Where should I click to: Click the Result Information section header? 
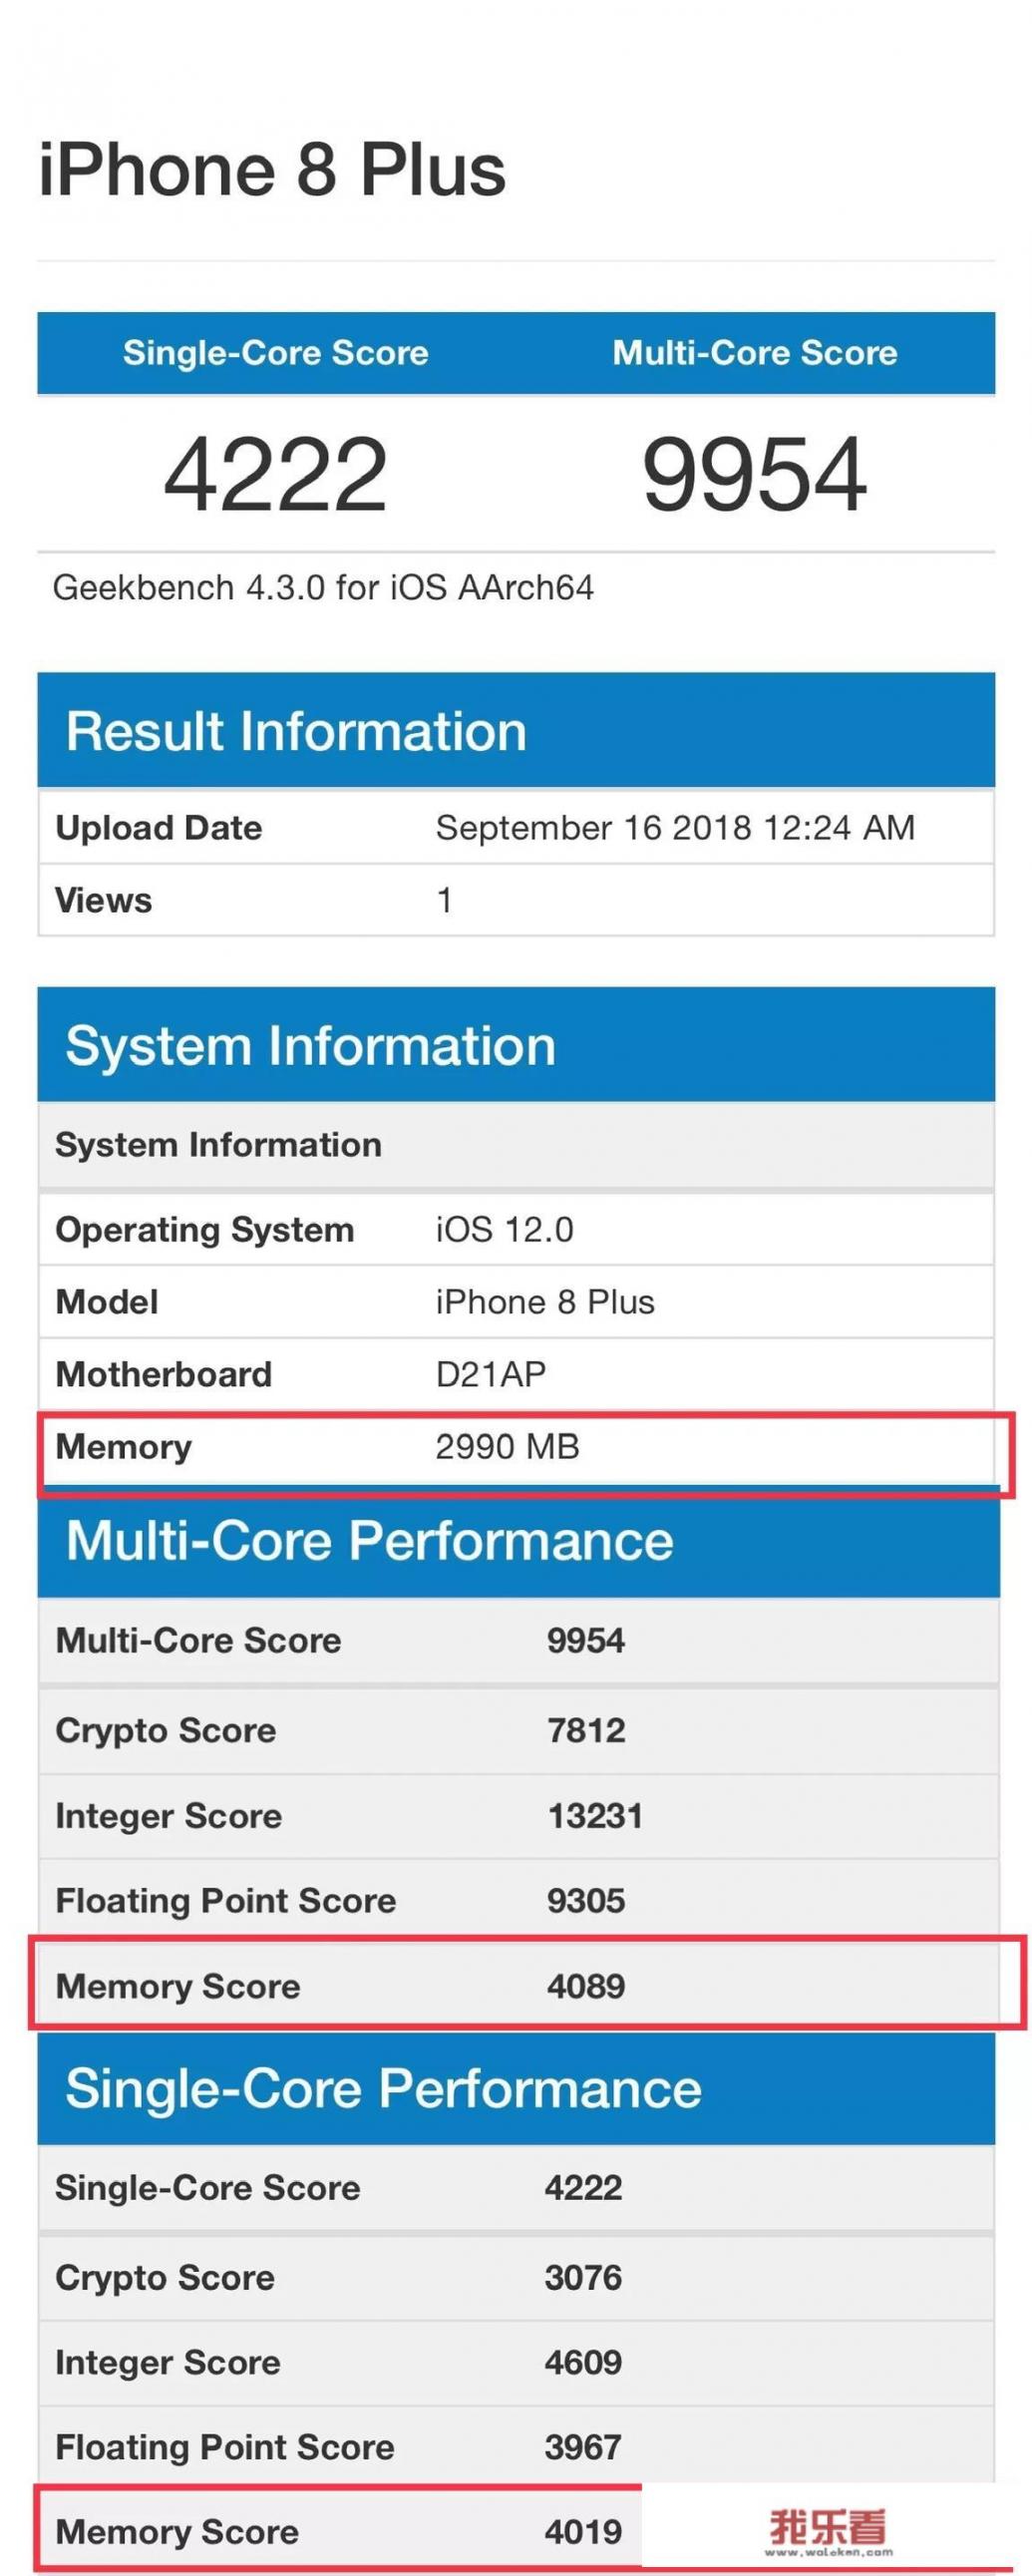click(x=516, y=730)
